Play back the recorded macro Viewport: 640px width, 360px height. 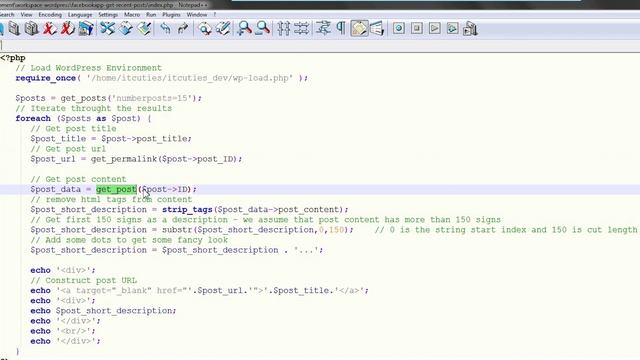(x=435, y=29)
